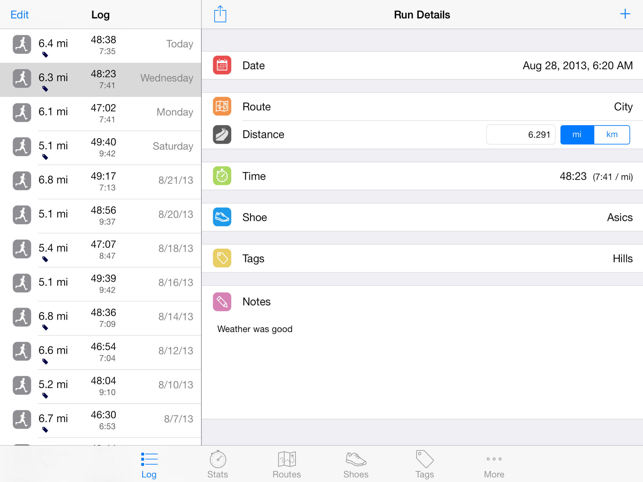Tap the Notes section label
Viewport: 643px width, 482px height.
tap(256, 302)
